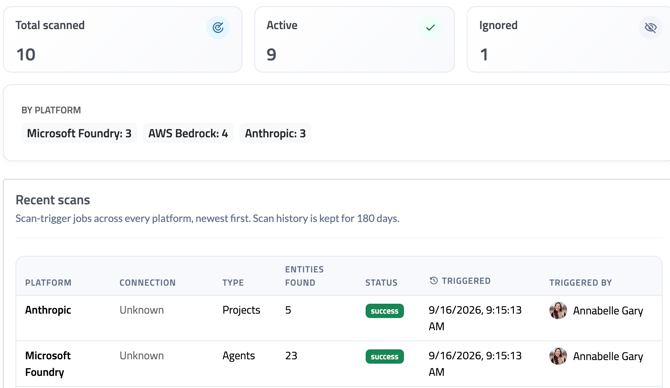Click the success badge in the Agents row

[x=385, y=357]
